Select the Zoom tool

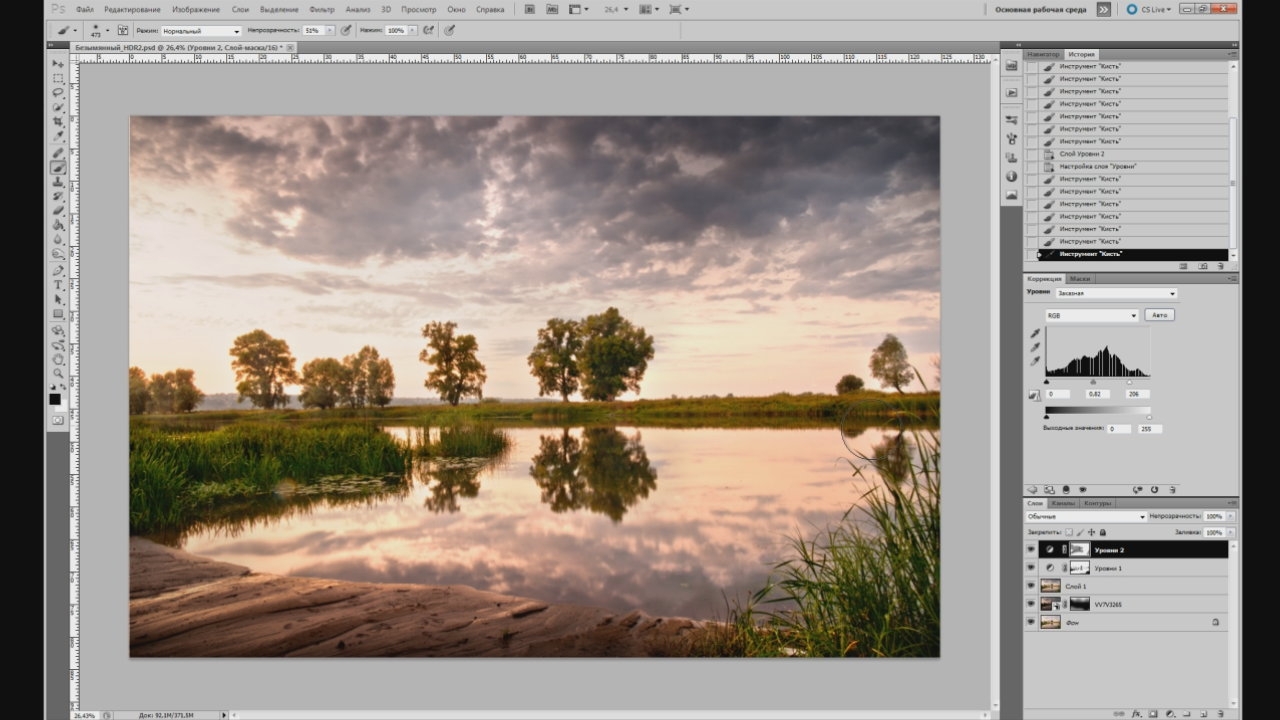point(58,373)
